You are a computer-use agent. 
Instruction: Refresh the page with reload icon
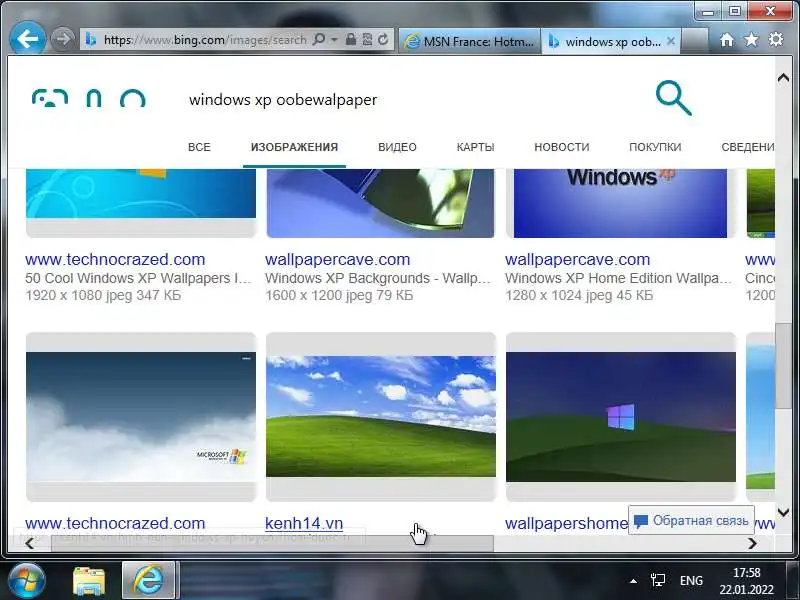tap(383, 39)
